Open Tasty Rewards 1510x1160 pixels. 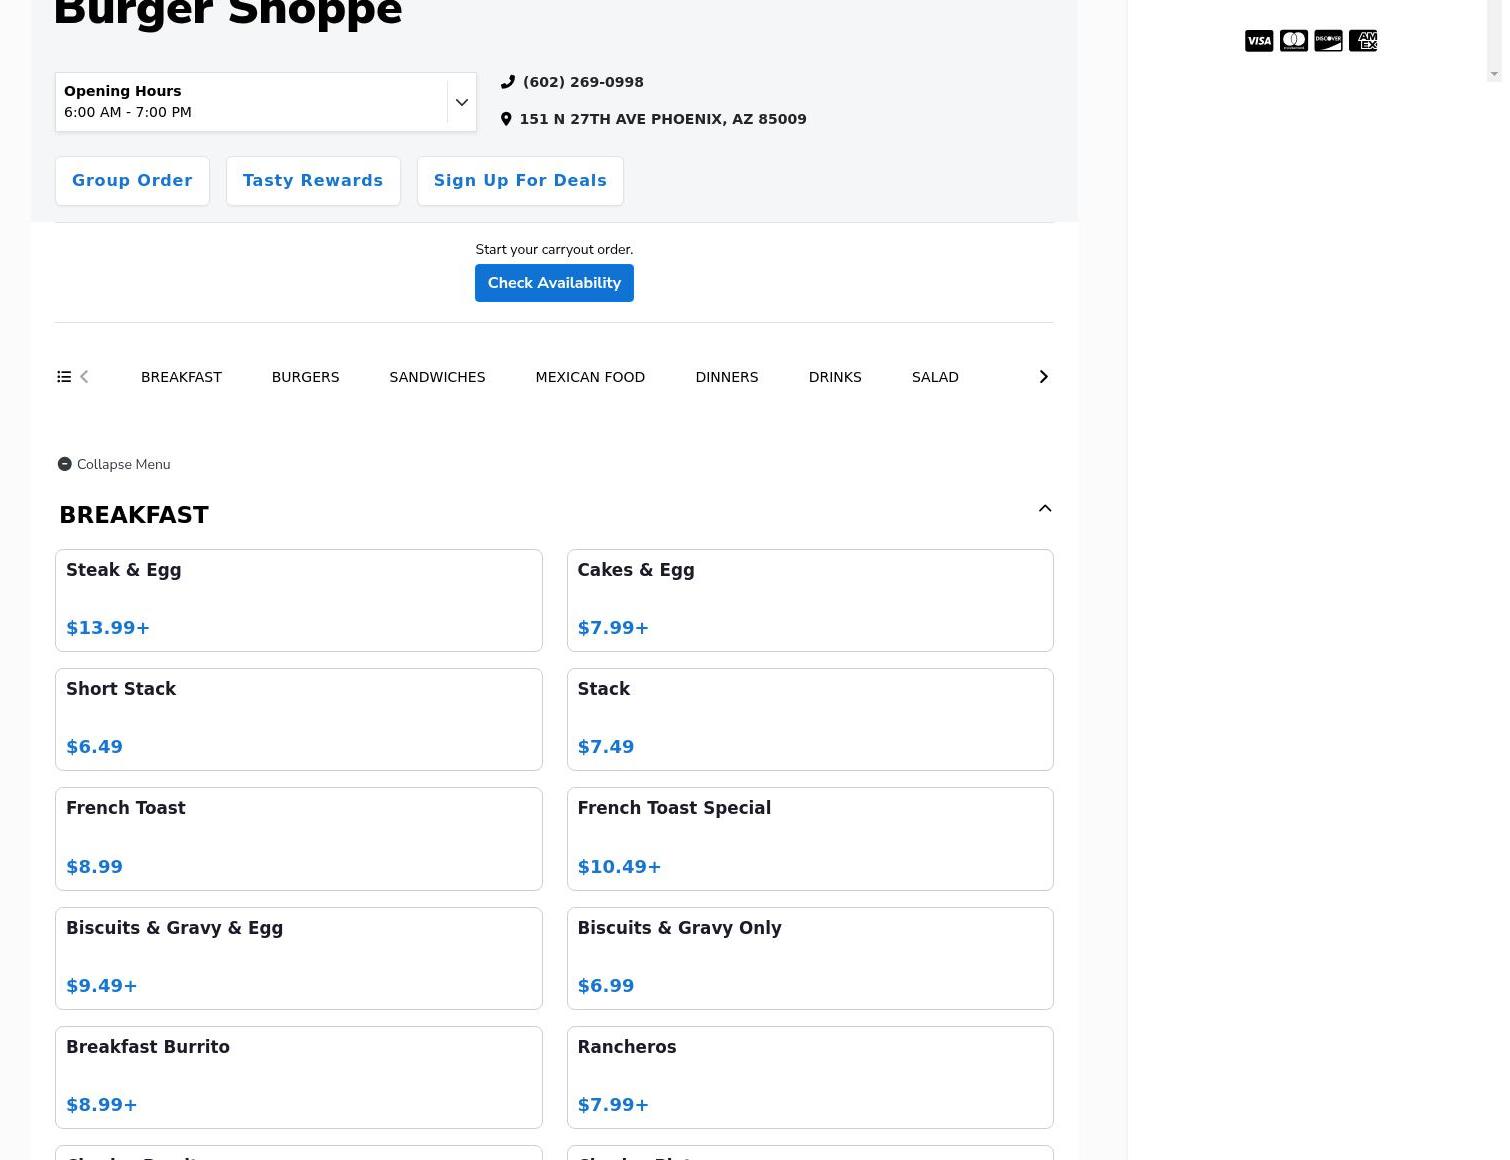click(x=313, y=181)
